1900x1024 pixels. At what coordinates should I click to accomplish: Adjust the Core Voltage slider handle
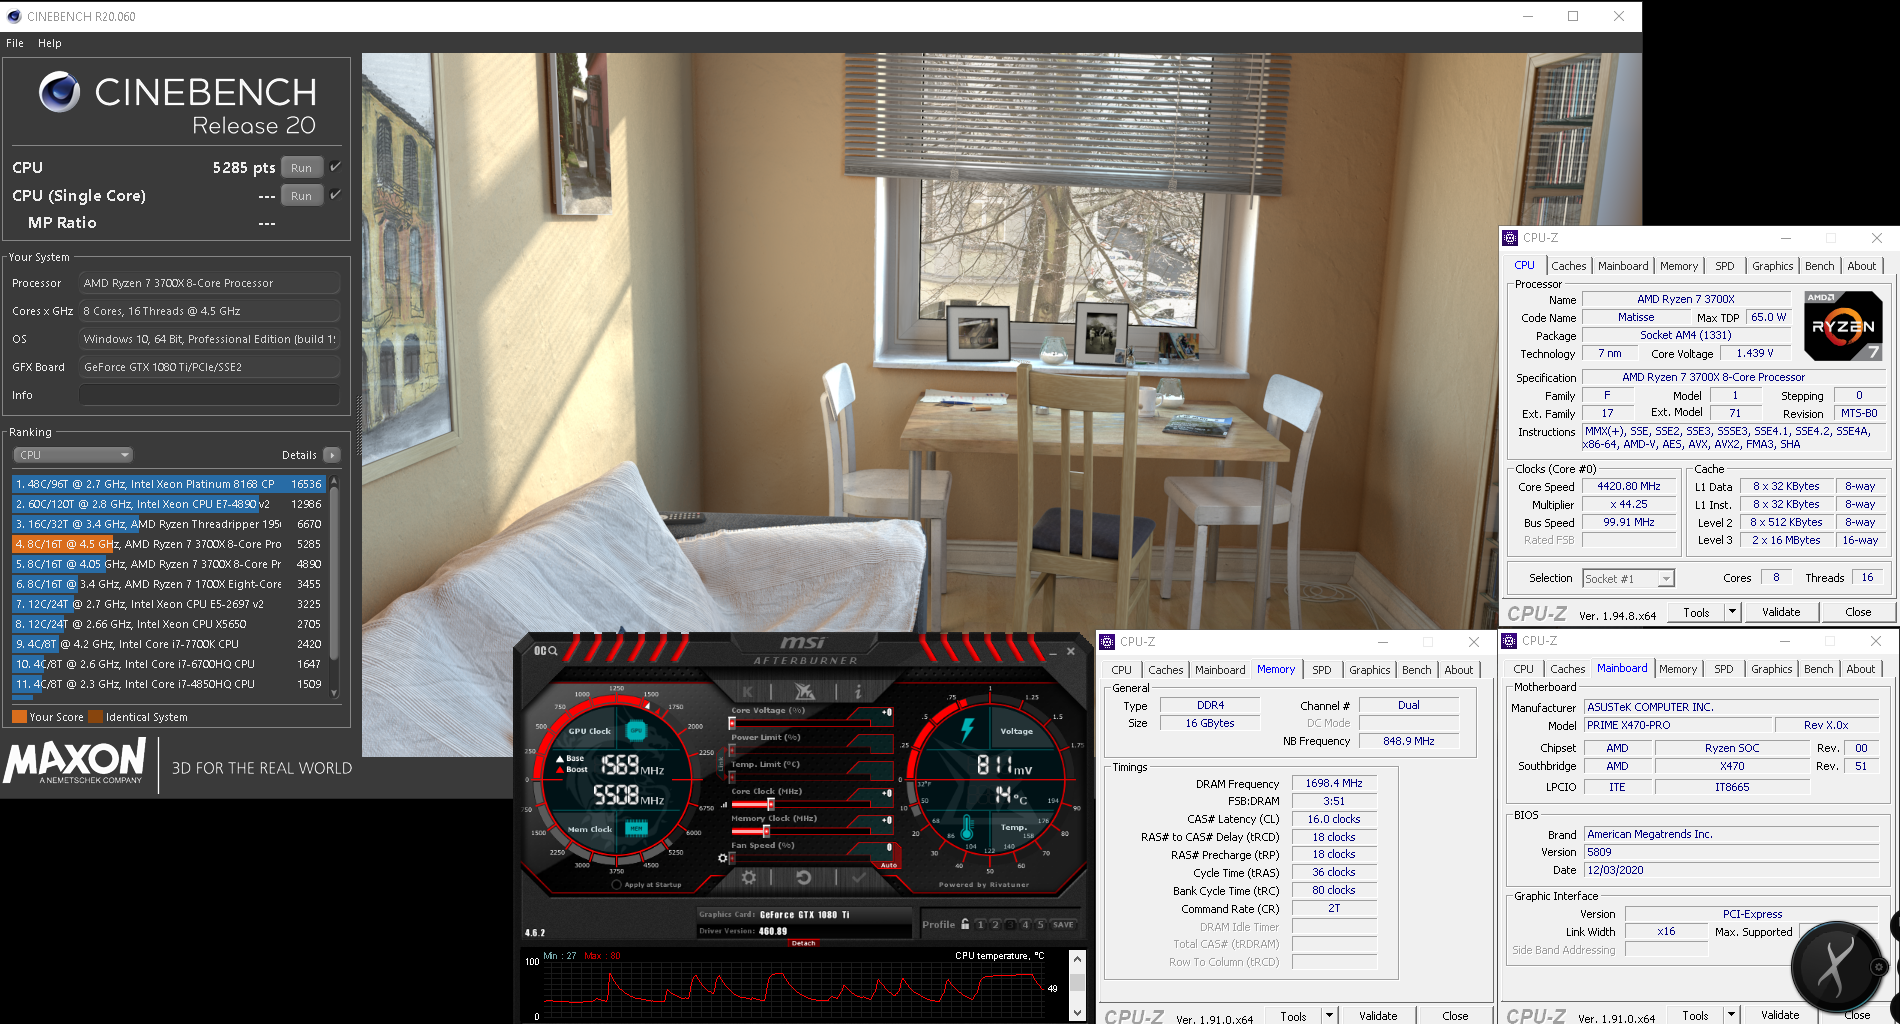coord(732,723)
